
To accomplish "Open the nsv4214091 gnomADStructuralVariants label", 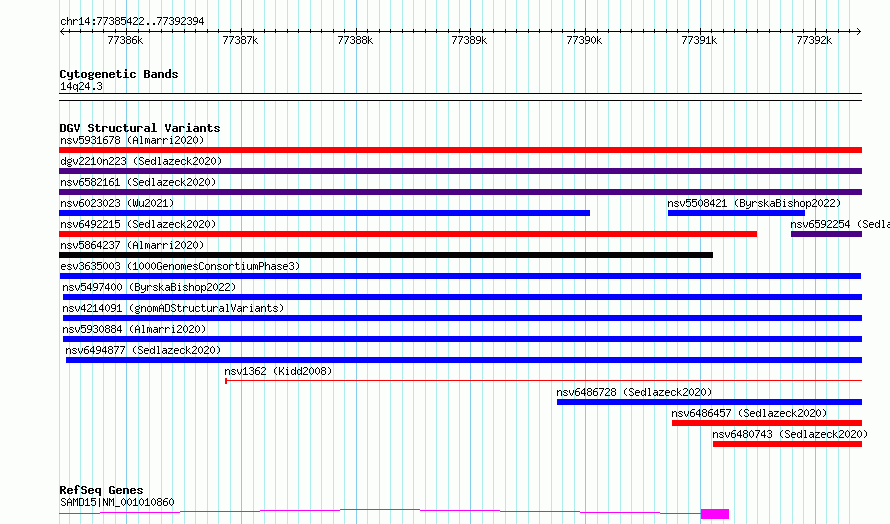I will point(173,308).
